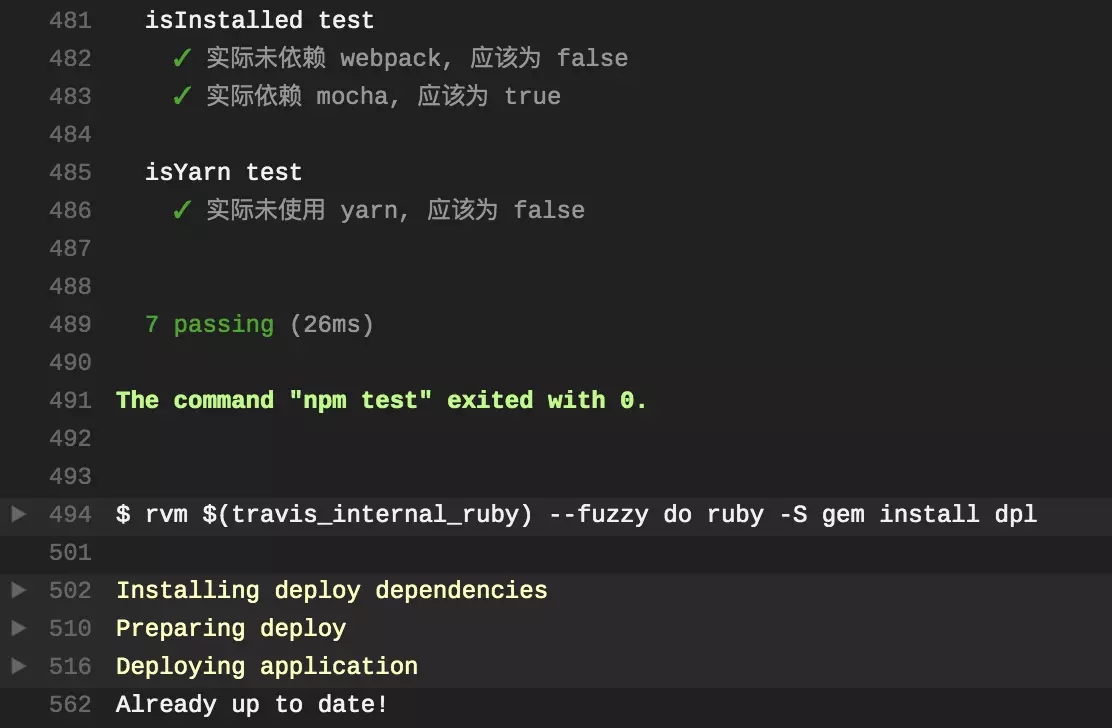Click line number 481
1112x728 pixels.
click(x=70, y=20)
